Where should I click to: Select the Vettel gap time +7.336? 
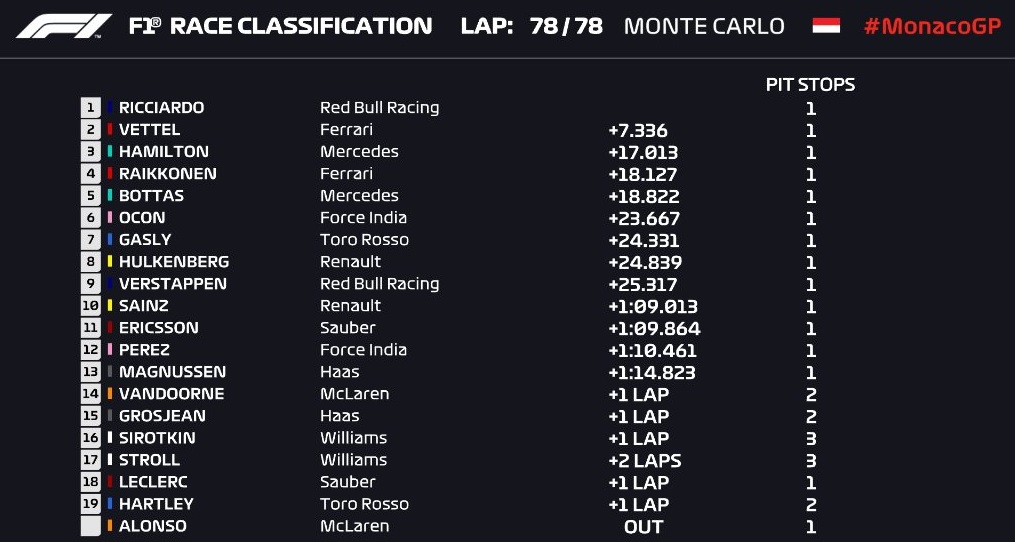[x=637, y=130]
